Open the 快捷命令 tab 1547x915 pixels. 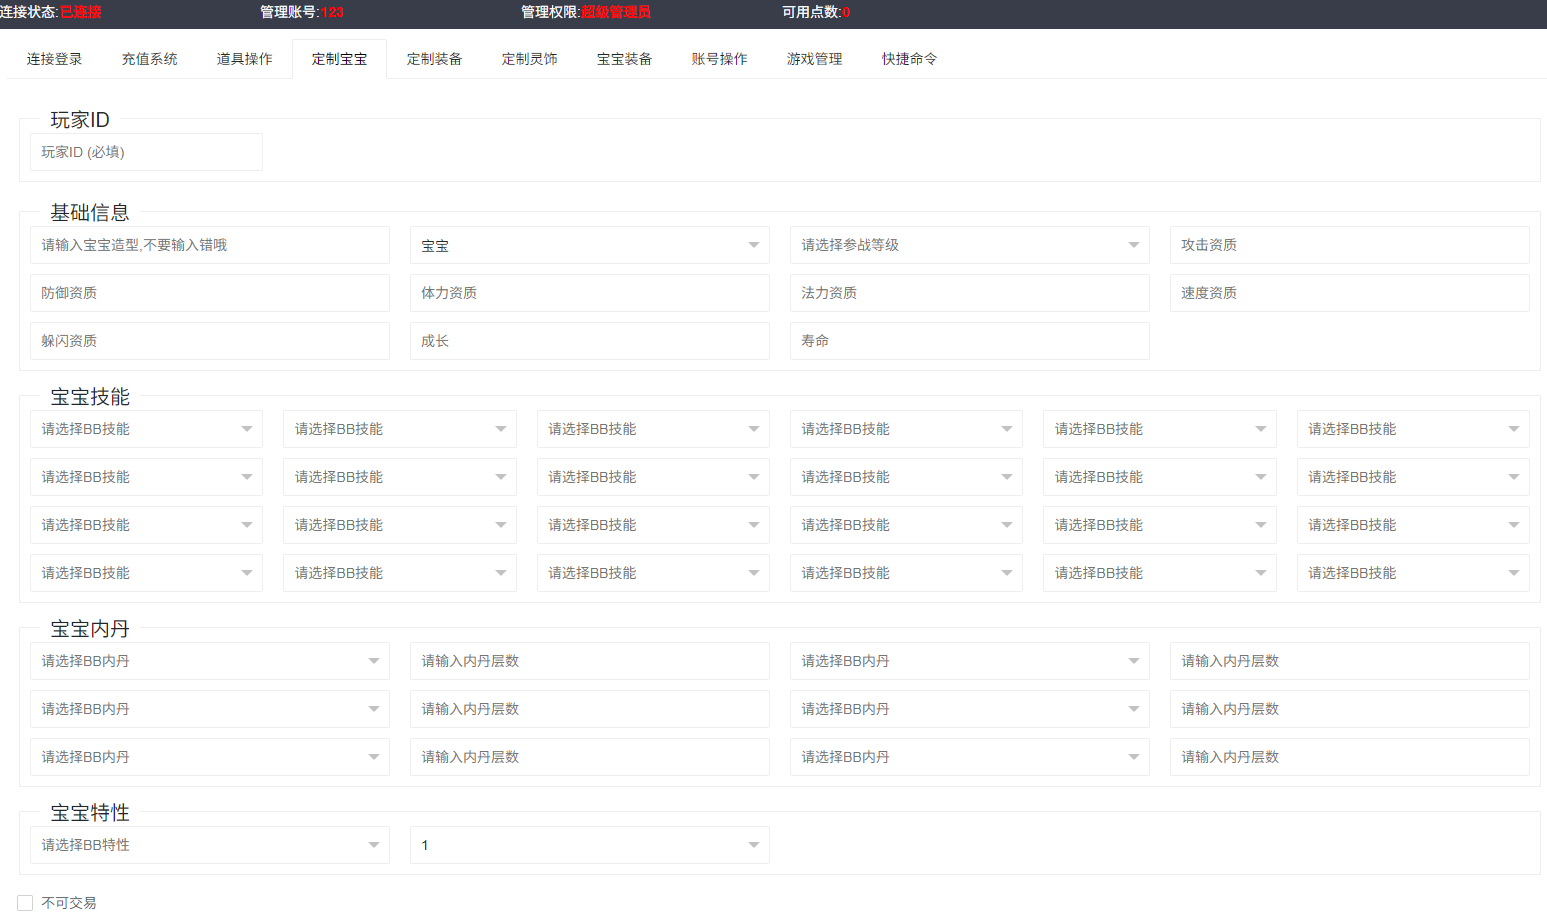(909, 59)
